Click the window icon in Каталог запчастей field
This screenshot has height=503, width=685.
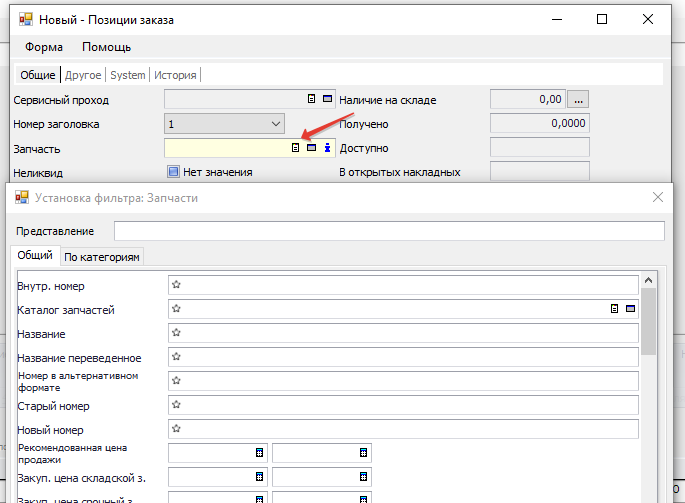tap(630, 310)
